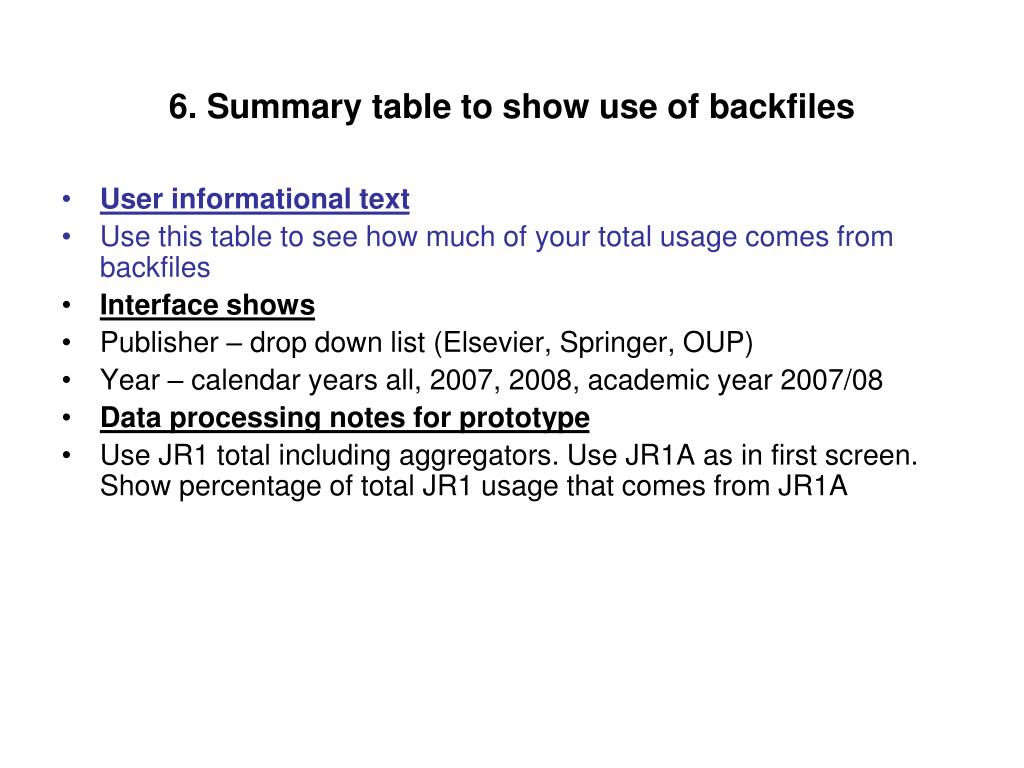Click the slide title about backfiles summary table

511,106
